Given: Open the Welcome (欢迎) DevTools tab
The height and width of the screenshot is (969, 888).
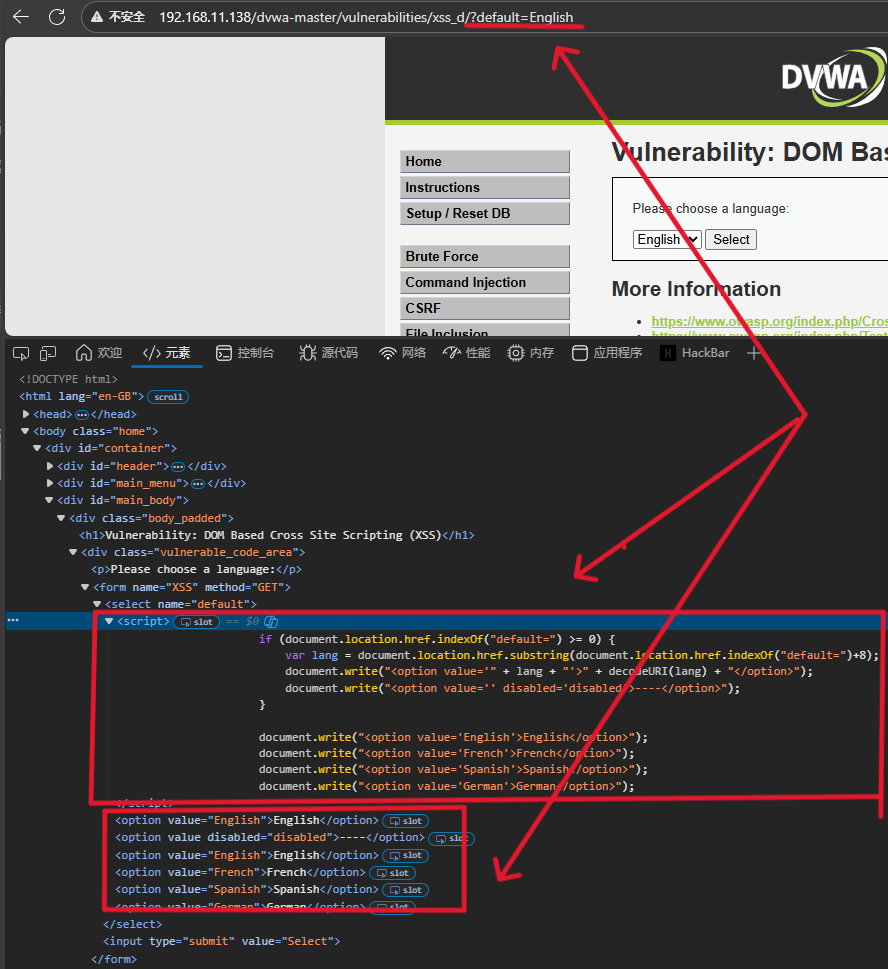Looking at the screenshot, I should pos(98,353).
